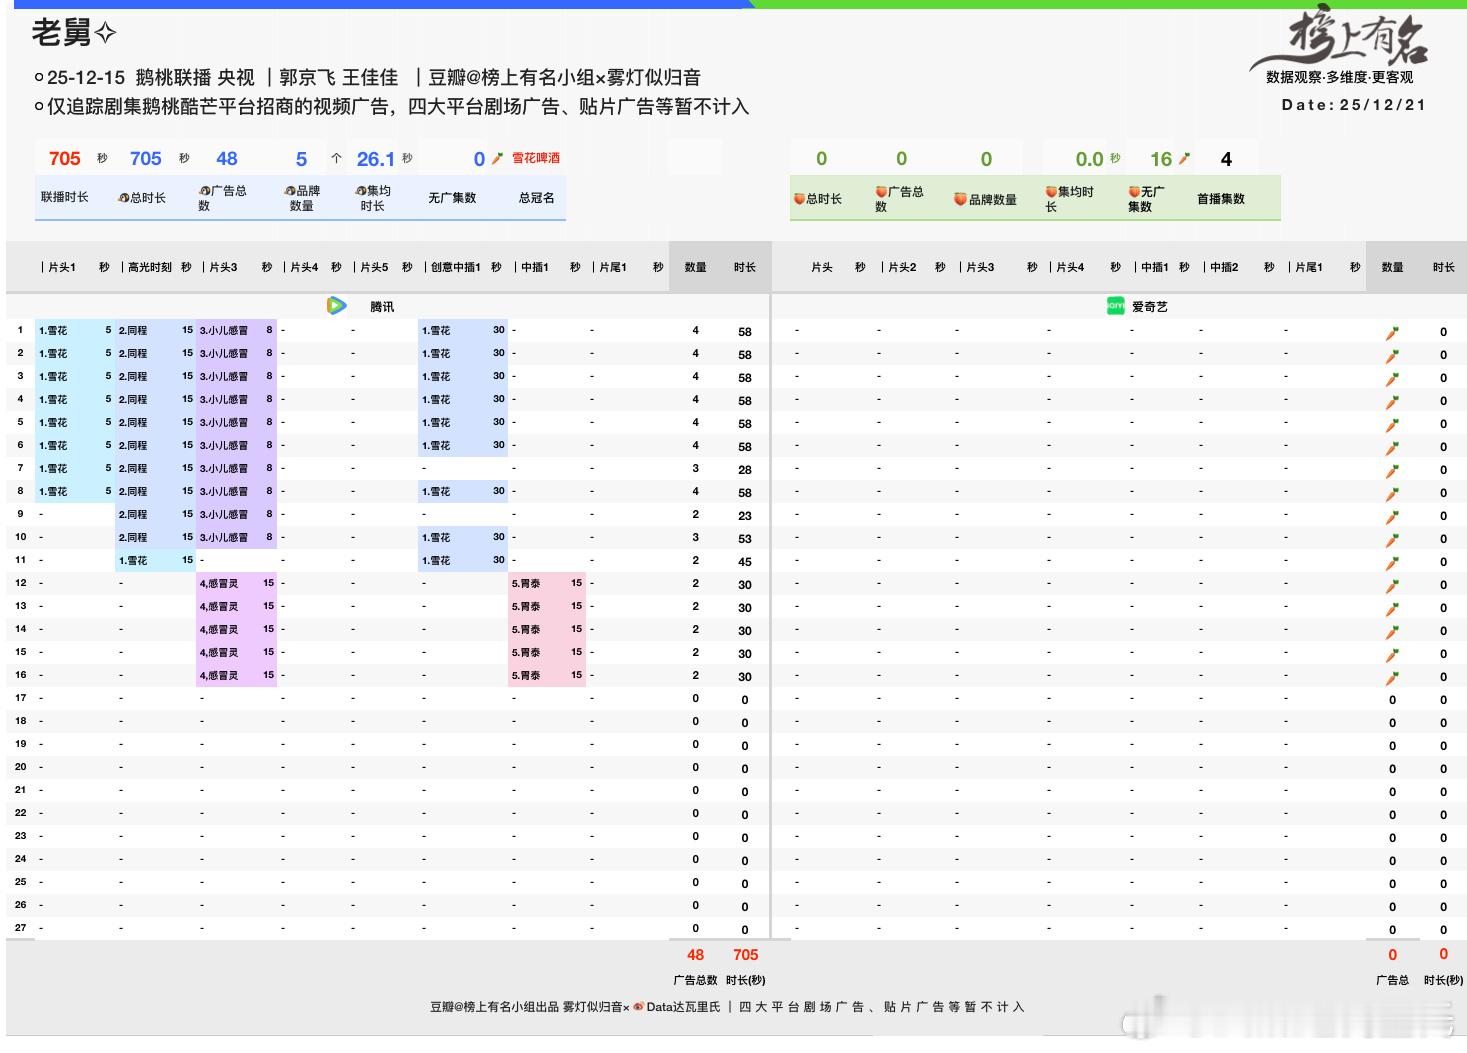Viewport: 1467px width, 1053px height.
Task: Click the peach icon beside iQiyi 品牌数量 label
Action: click(x=960, y=199)
